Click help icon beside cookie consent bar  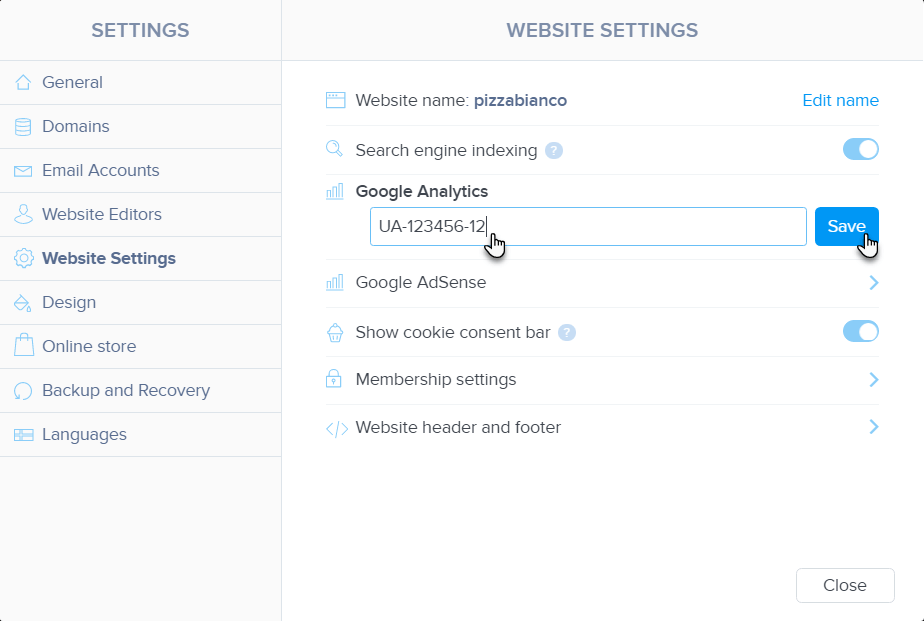(567, 333)
